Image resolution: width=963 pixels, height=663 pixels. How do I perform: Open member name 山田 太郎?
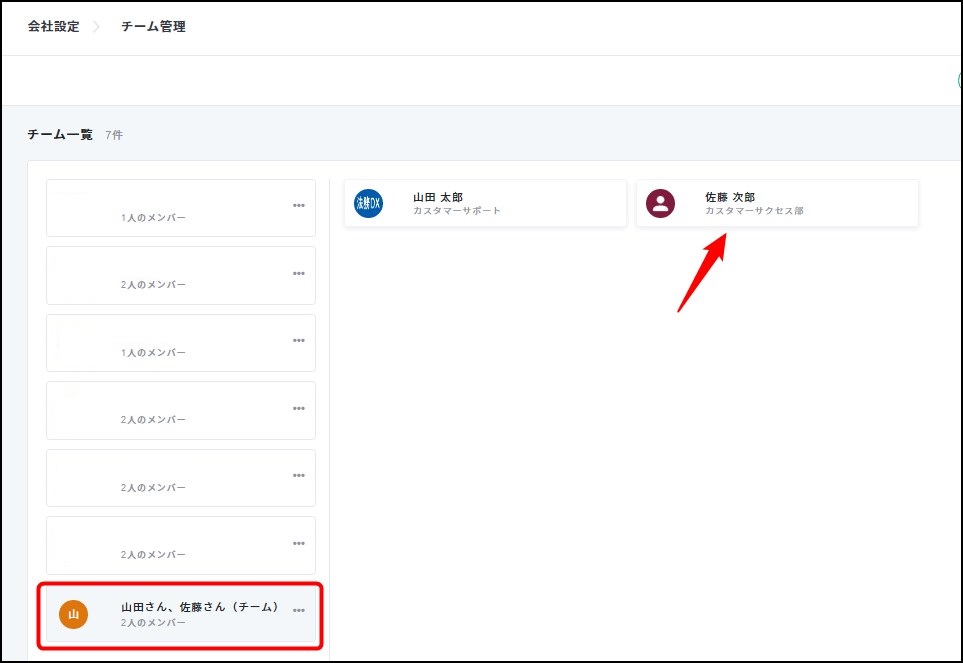(x=438, y=198)
